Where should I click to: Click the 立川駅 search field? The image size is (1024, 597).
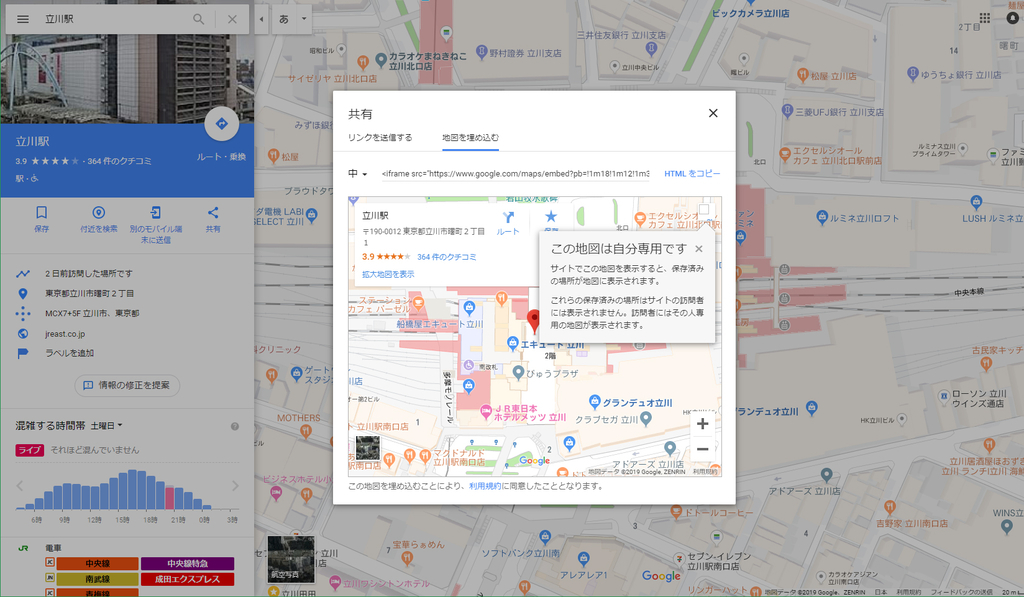(x=116, y=19)
